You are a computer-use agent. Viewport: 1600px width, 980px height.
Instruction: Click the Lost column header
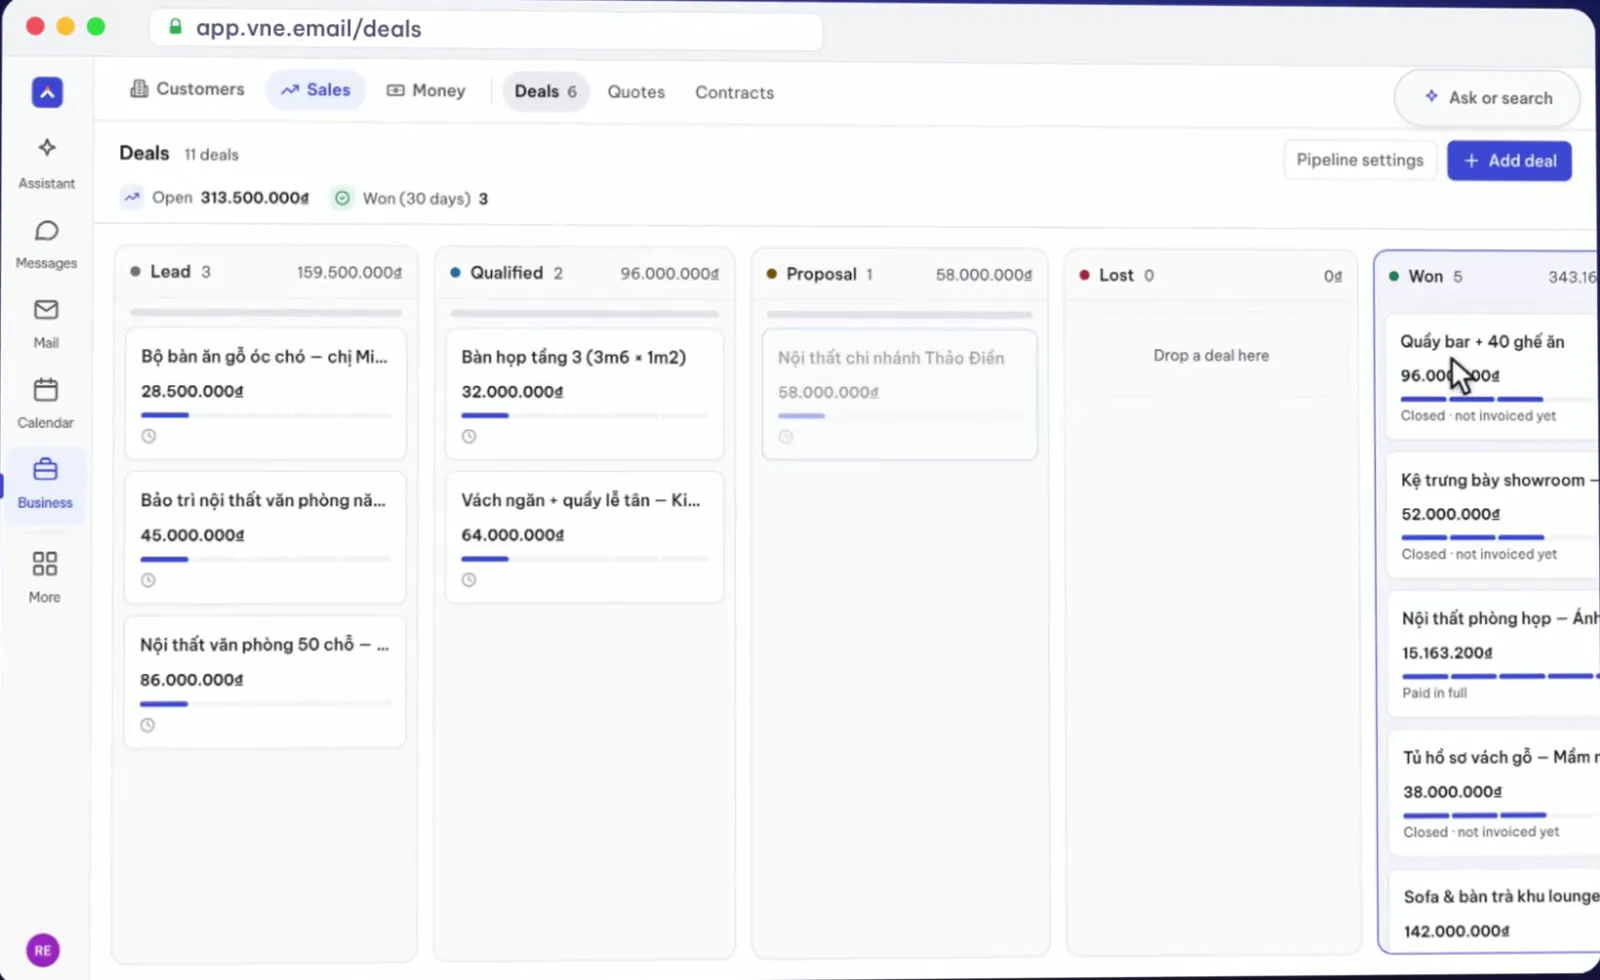click(x=1211, y=275)
